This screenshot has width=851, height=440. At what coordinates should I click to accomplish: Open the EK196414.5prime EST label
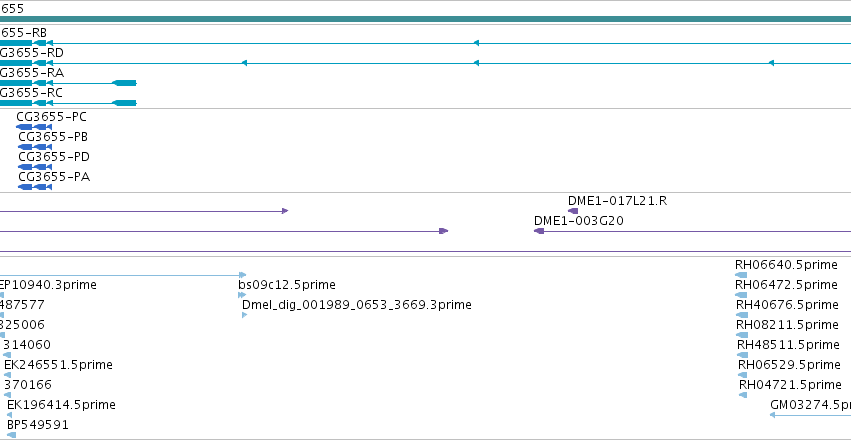click(x=61, y=405)
